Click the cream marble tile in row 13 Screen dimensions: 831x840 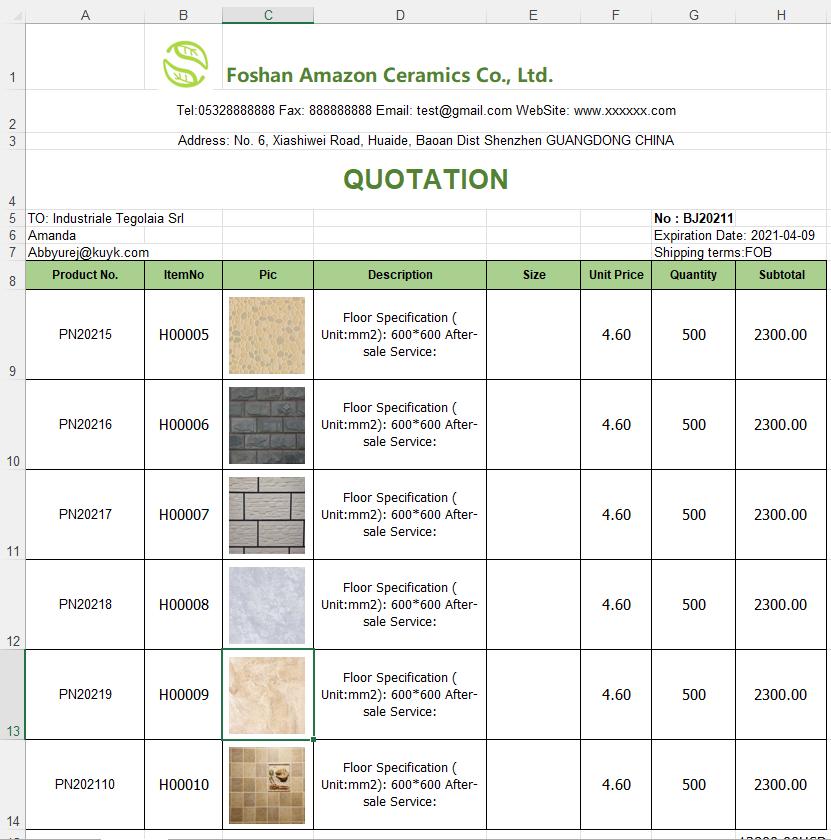[x=267, y=695]
